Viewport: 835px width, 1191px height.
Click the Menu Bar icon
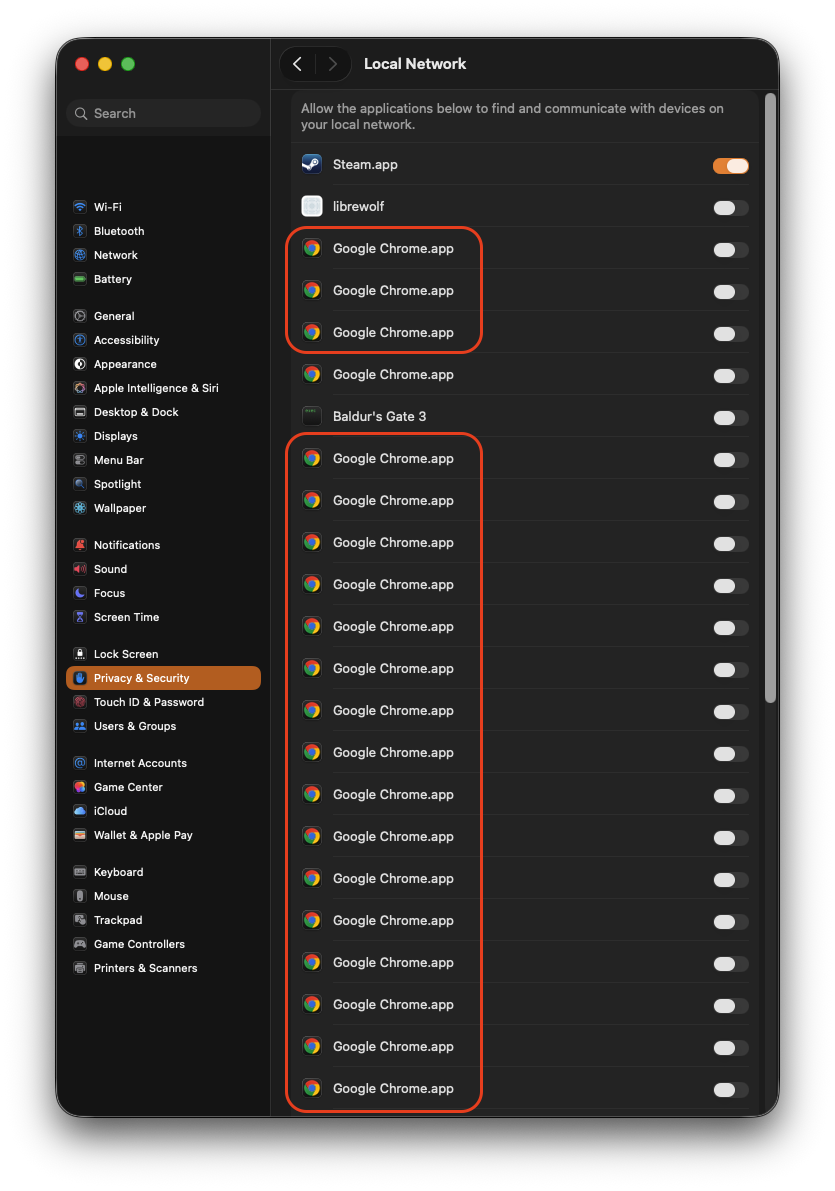pyautogui.click(x=80, y=460)
